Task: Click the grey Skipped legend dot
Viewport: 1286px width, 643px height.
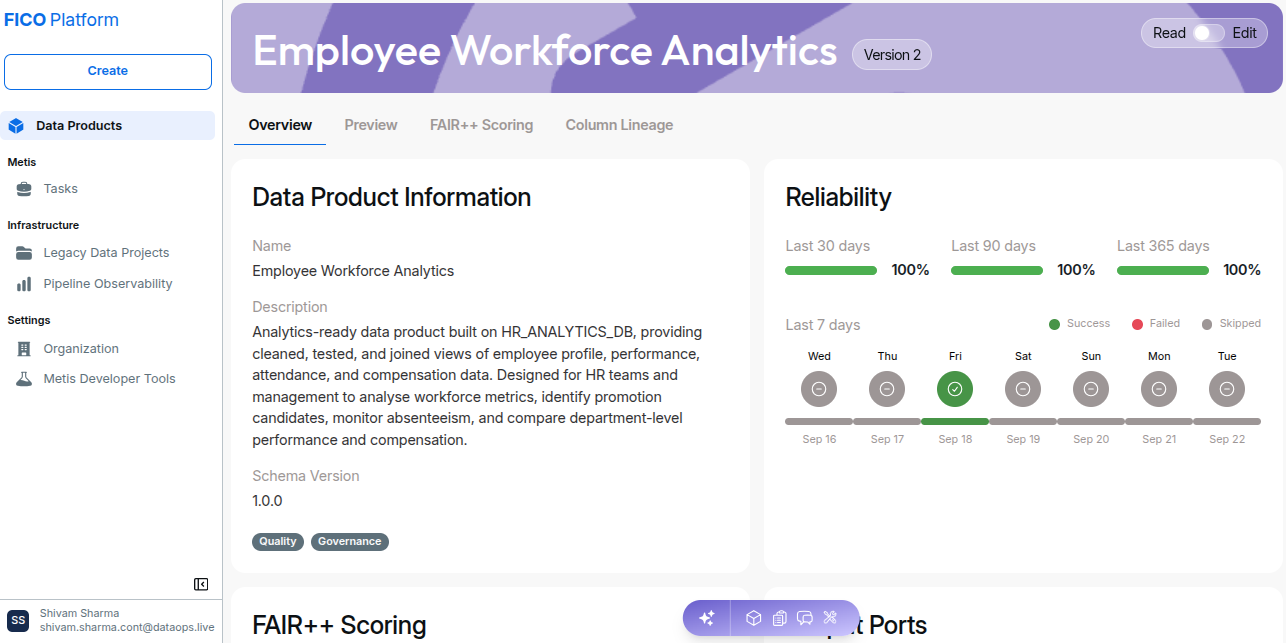Action: [x=1206, y=325]
